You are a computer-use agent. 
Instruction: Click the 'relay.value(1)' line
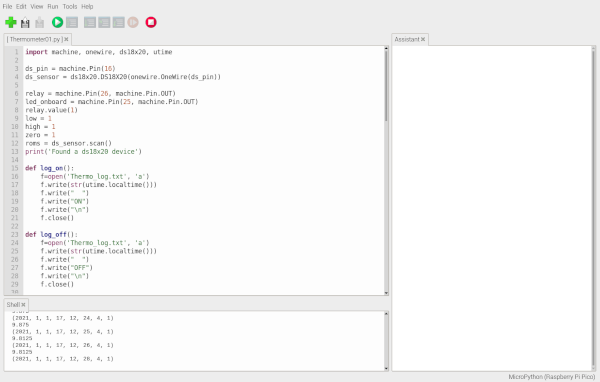pyautogui.click(x=51, y=110)
